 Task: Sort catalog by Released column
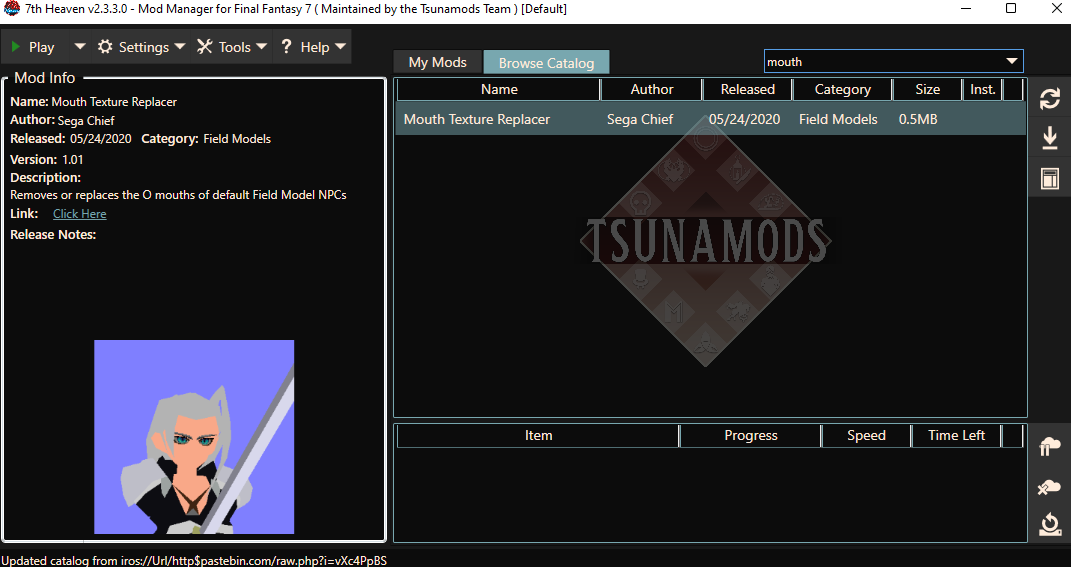[747, 89]
